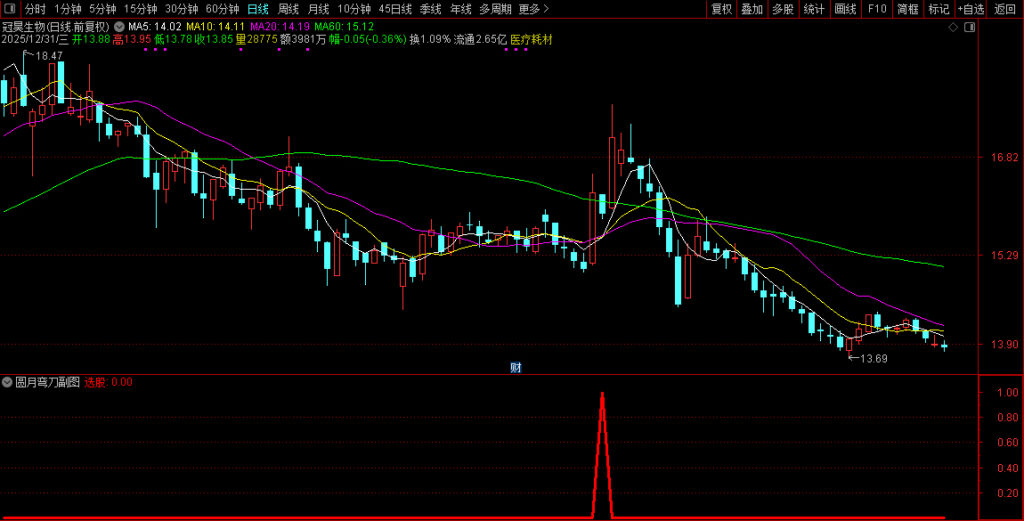This screenshot has height=521, width=1024.
Task: Expand main chart indicator dropdown next to MA5
Action: pyautogui.click(x=121, y=26)
